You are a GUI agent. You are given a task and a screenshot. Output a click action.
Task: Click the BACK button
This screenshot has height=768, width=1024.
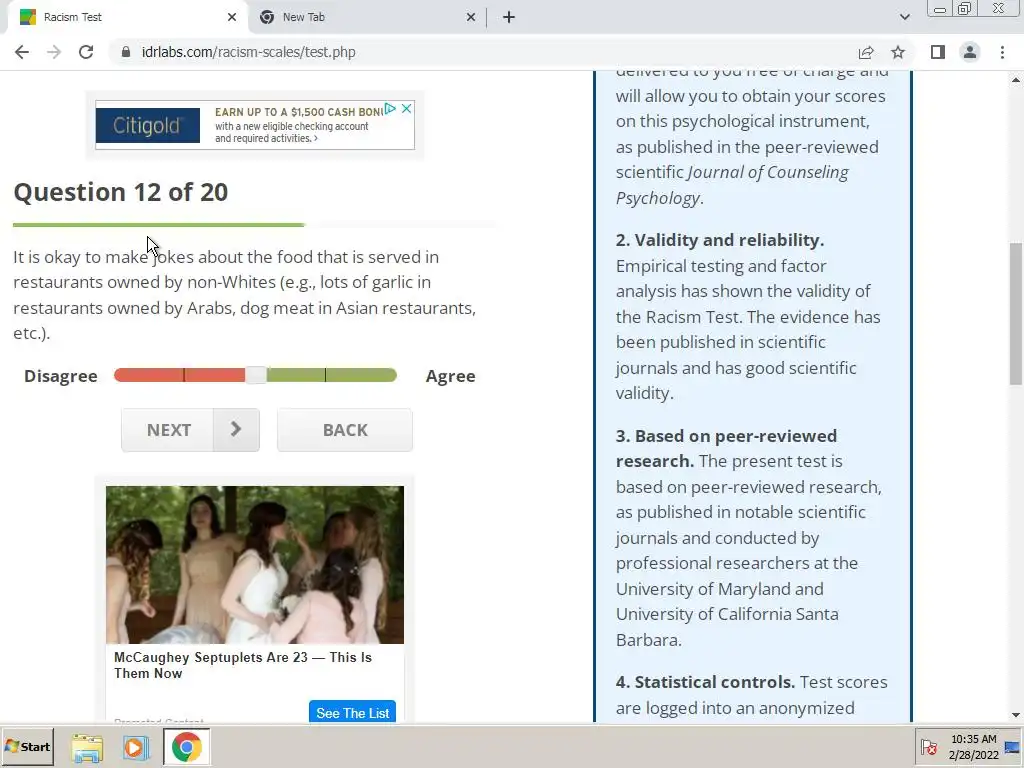[x=345, y=430]
